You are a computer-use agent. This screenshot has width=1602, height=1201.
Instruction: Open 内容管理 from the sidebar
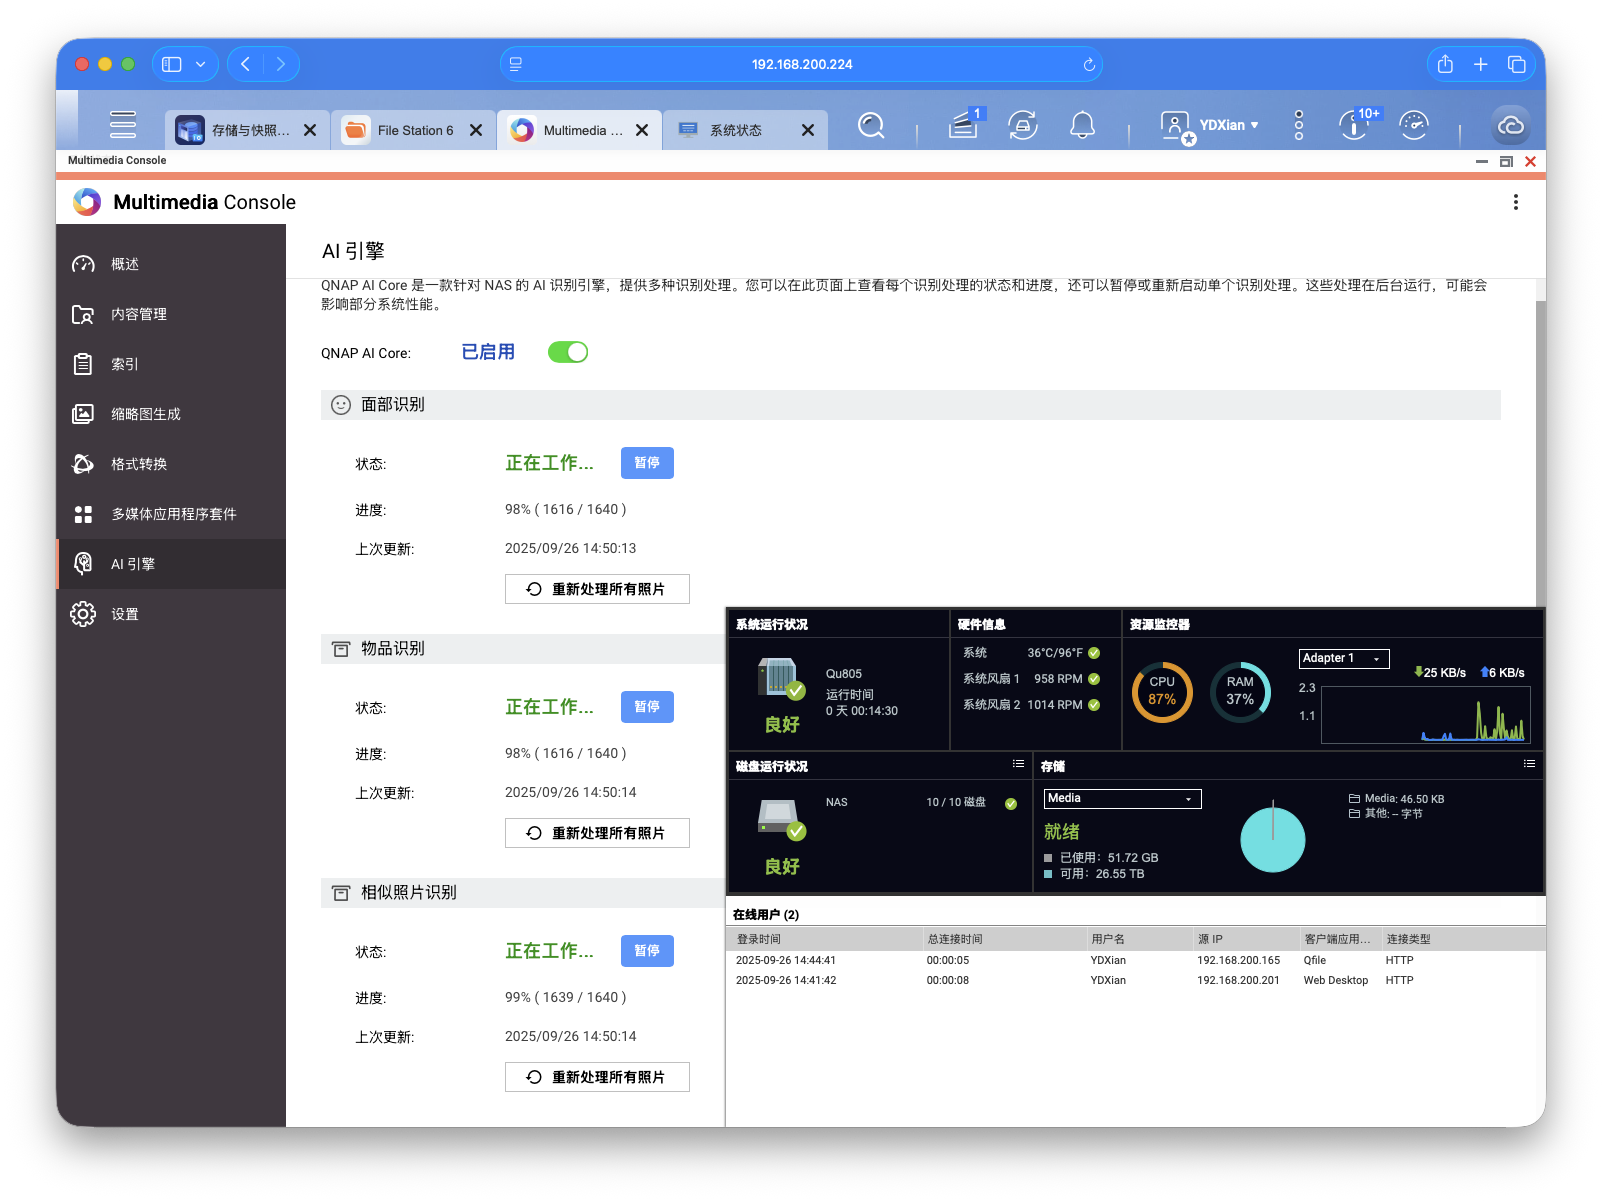point(141,313)
